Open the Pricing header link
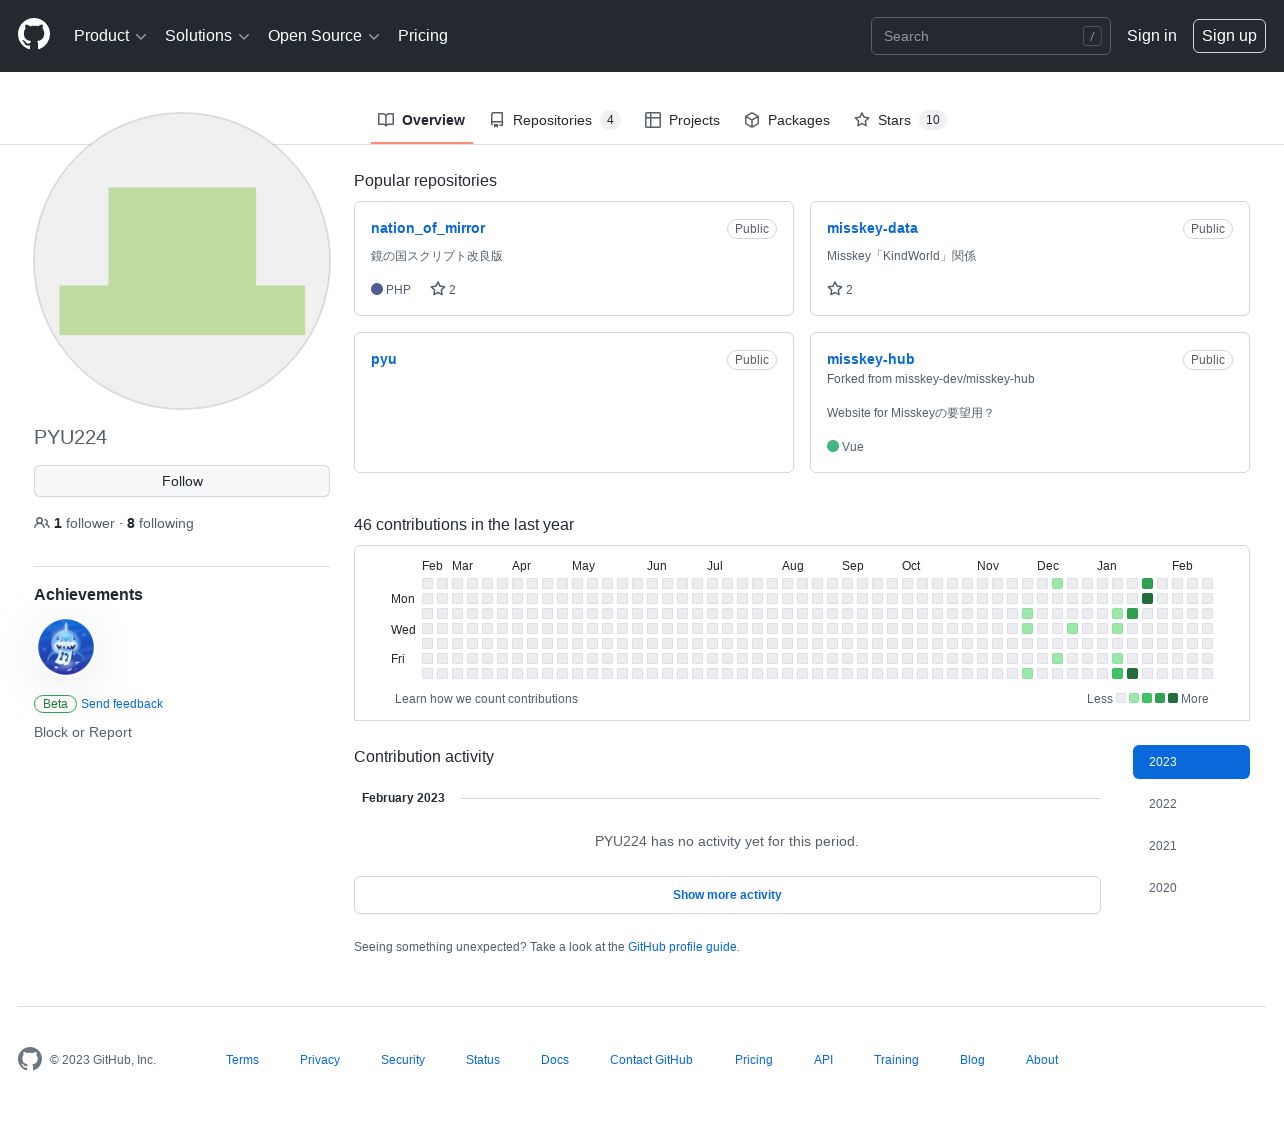Image resolution: width=1284 pixels, height=1121 pixels. click(423, 36)
